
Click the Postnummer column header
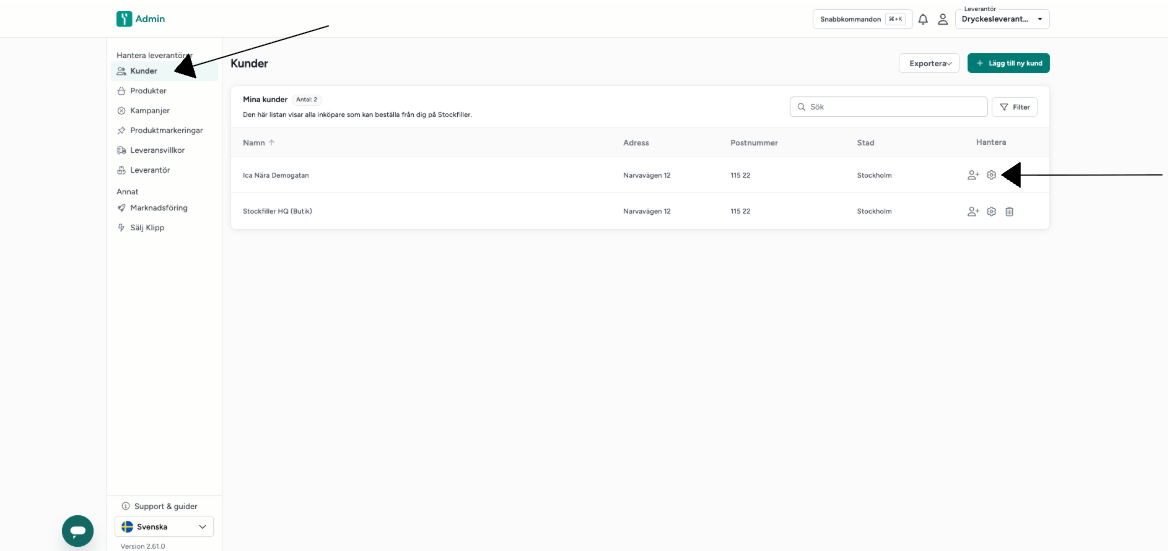pos(754,143)
